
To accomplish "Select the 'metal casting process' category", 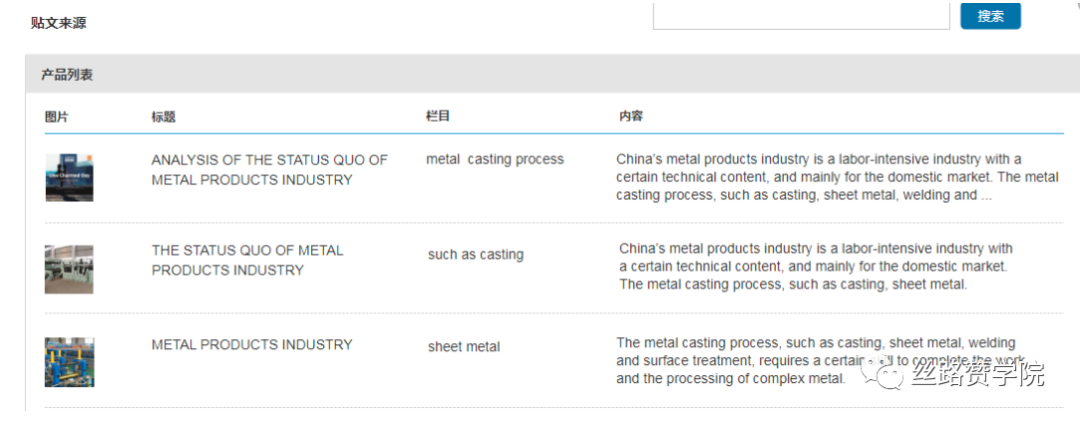I will (x=495, y=159).
